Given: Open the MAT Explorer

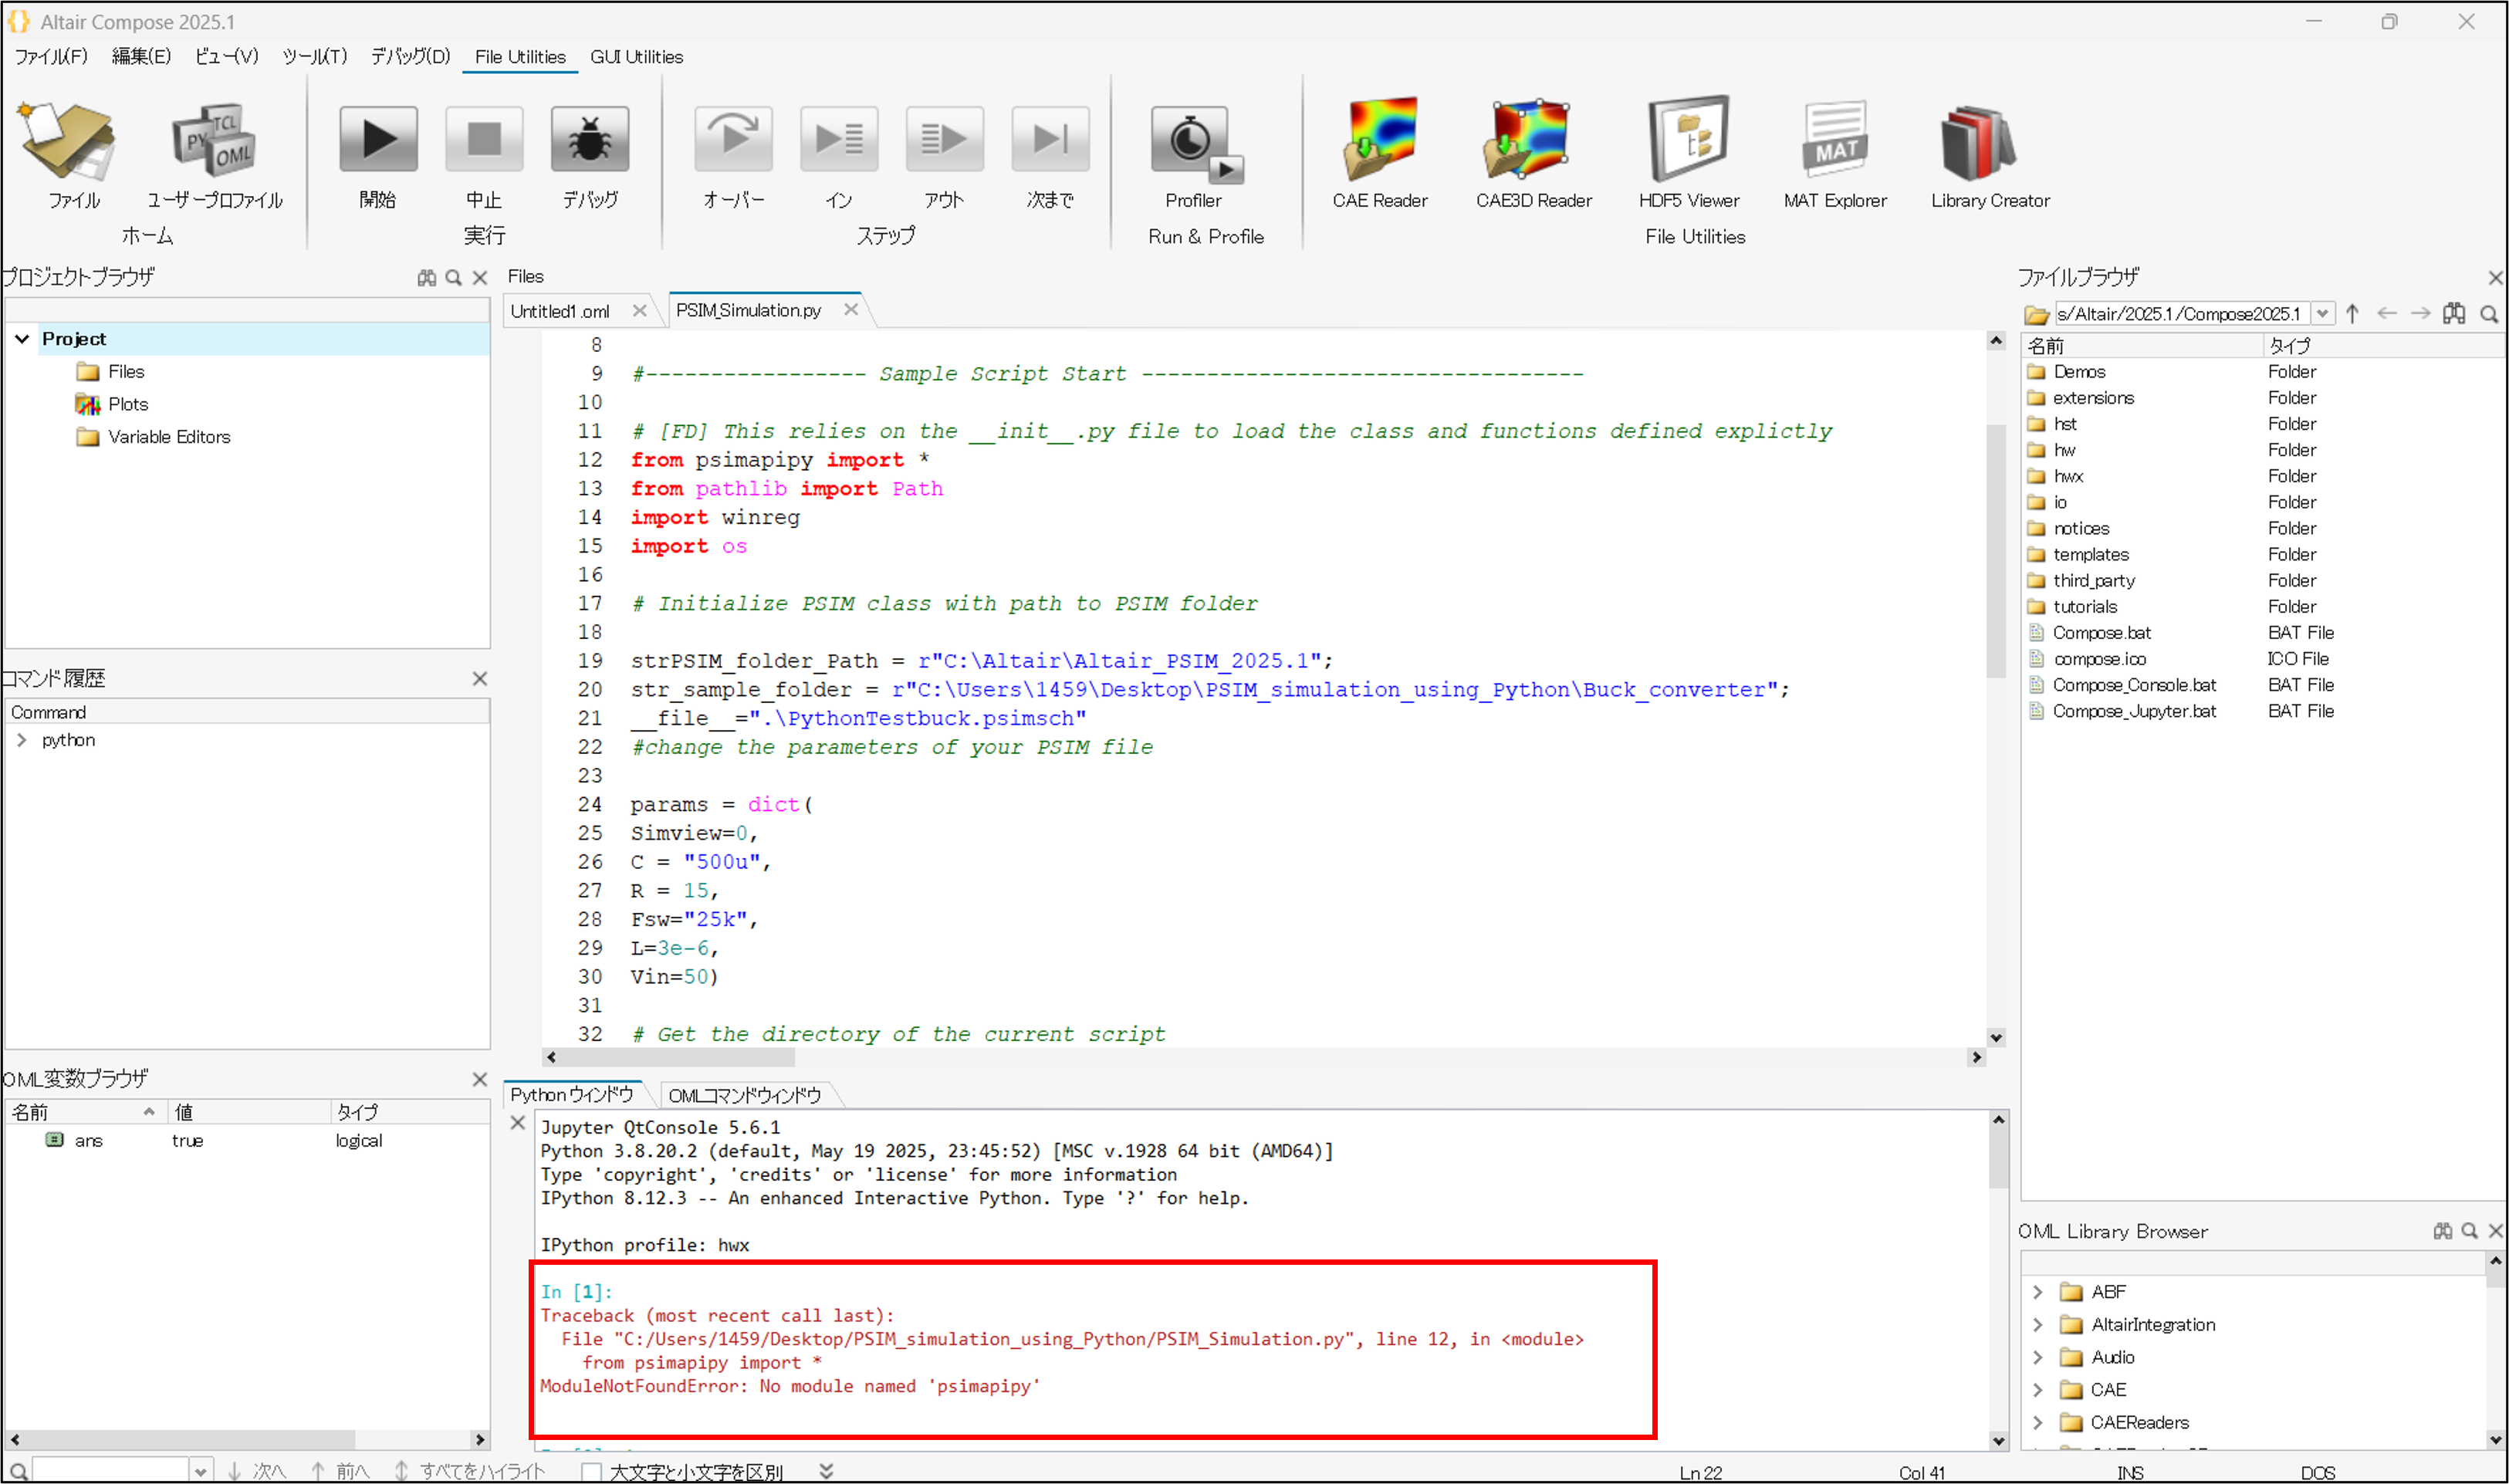Looking at the screenshot, I should coord(1835,140).
